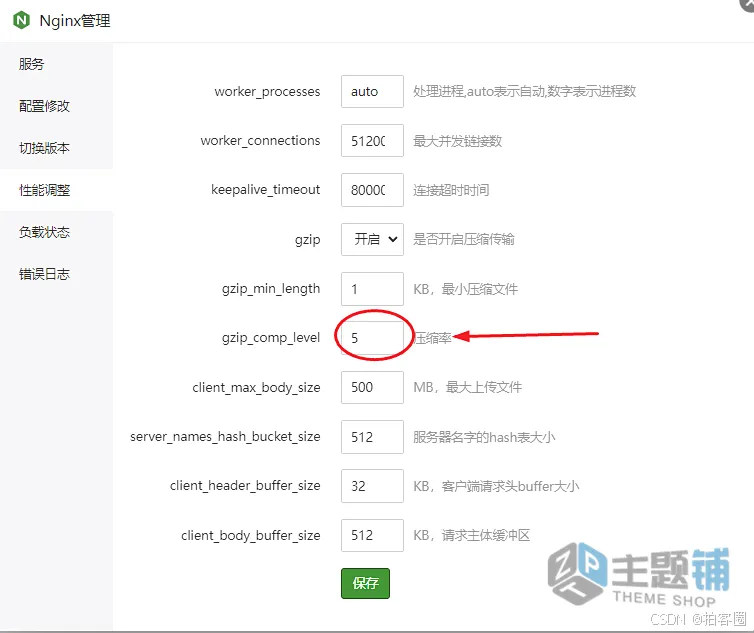Click the client_body_buffer_size label
Viewport: 754px width, 633px height.
click(x=251, y=536)
